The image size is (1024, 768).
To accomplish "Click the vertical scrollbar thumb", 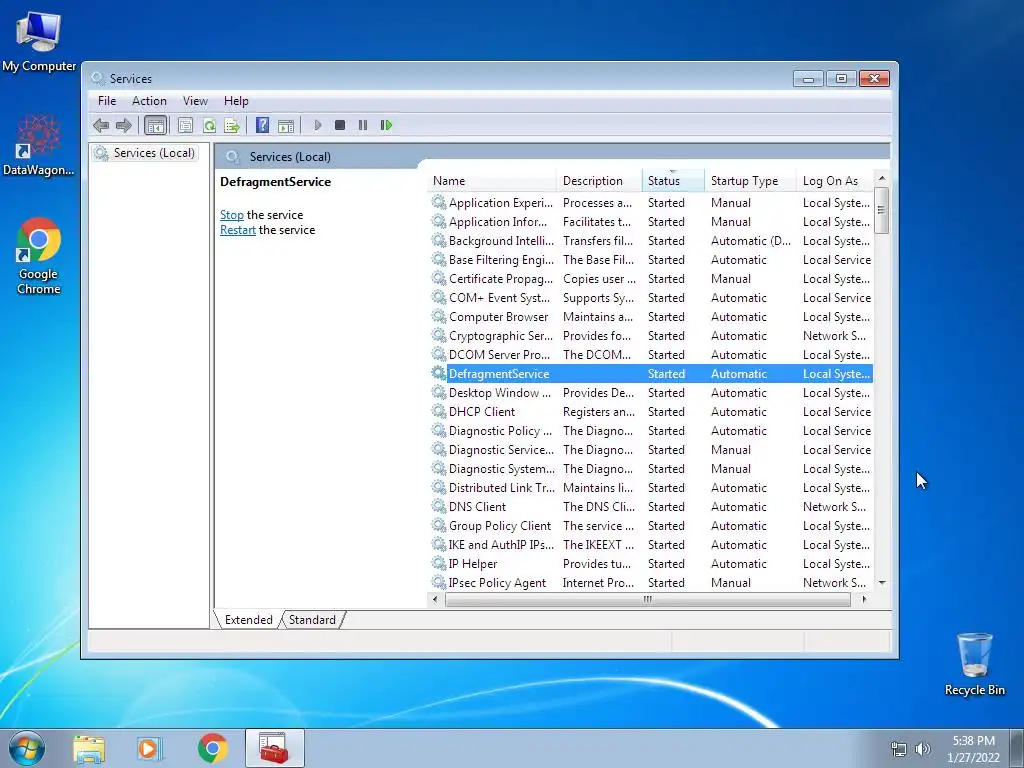I will point(882,210).
